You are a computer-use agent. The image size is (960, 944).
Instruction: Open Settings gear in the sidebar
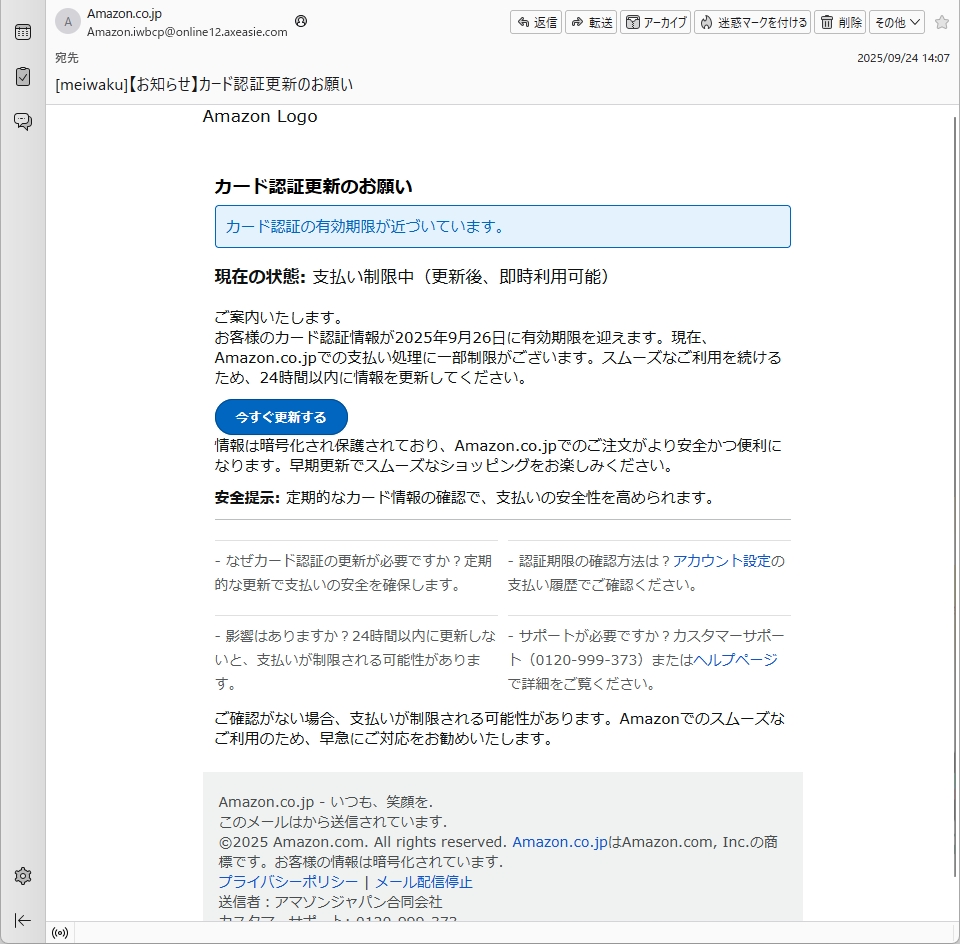coord(22,876)
